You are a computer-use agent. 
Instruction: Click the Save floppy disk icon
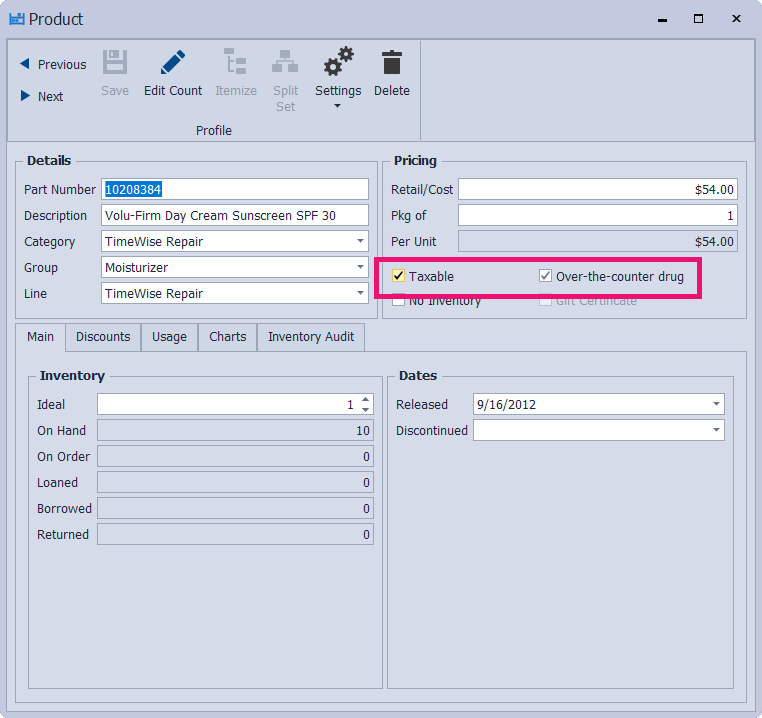click(115, 62)
